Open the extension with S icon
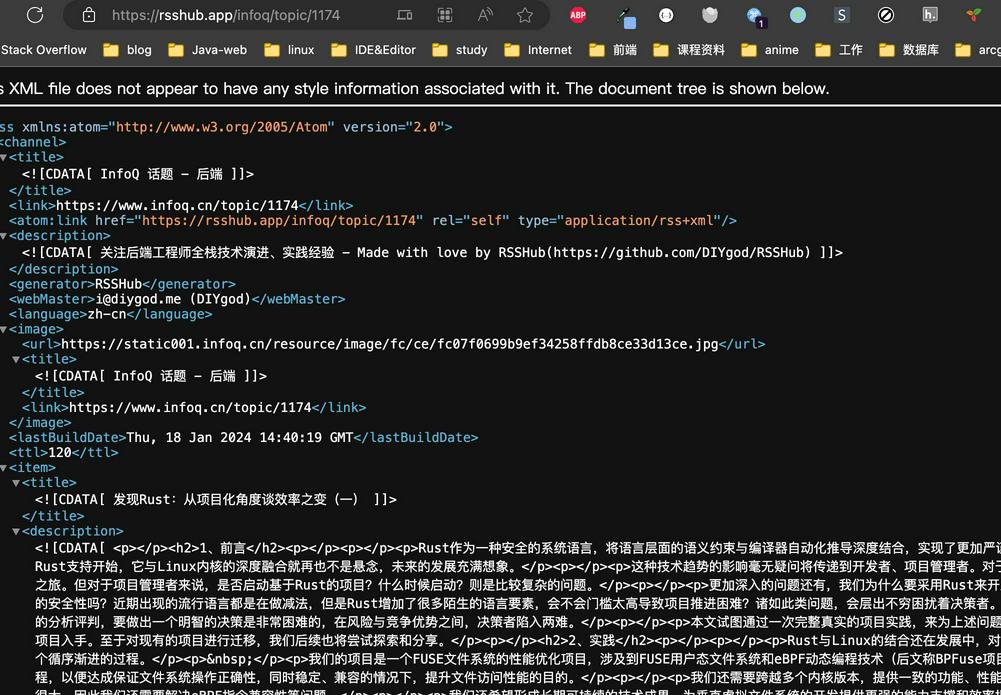 coord(842,15)
